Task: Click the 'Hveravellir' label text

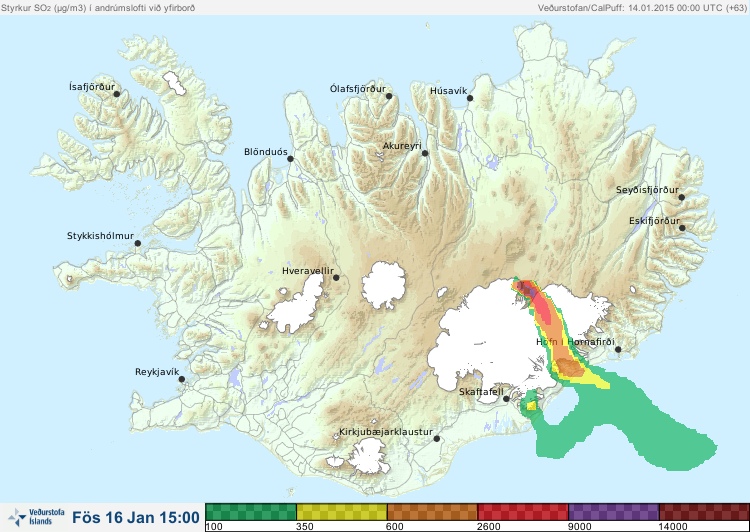Action: 308,271
